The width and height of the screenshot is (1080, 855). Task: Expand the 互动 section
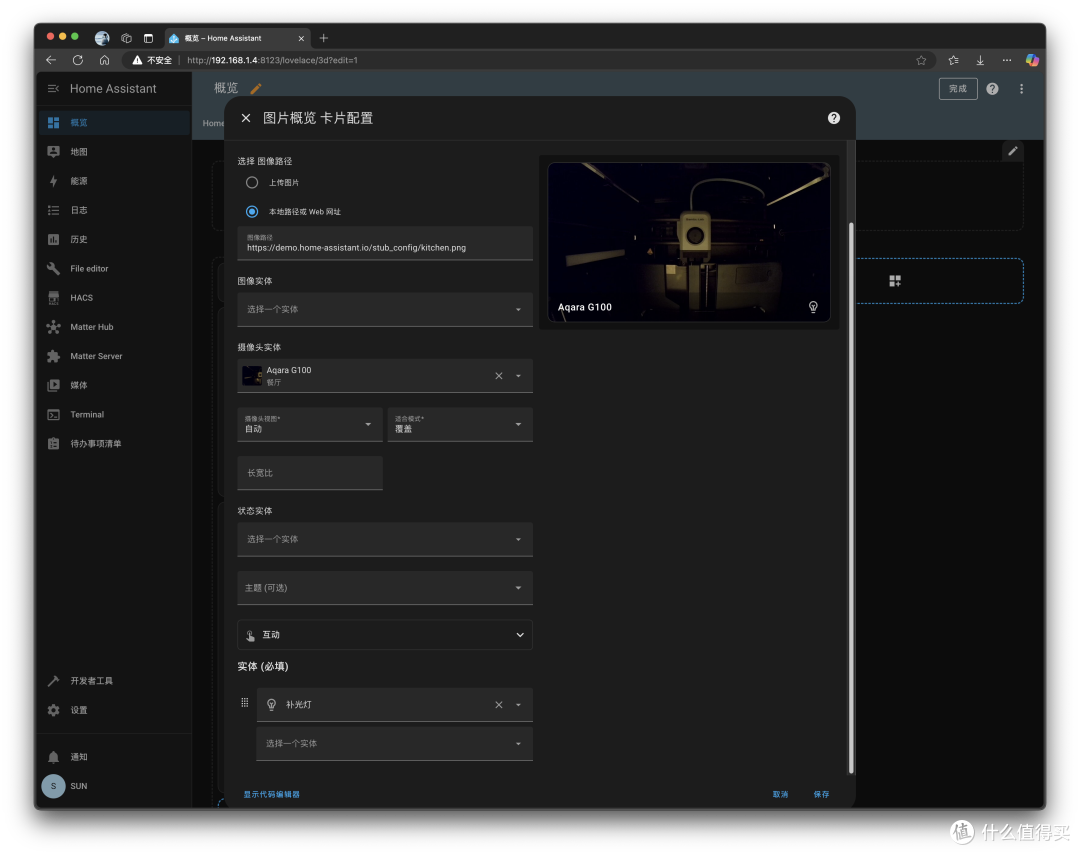tap(385, 635)
